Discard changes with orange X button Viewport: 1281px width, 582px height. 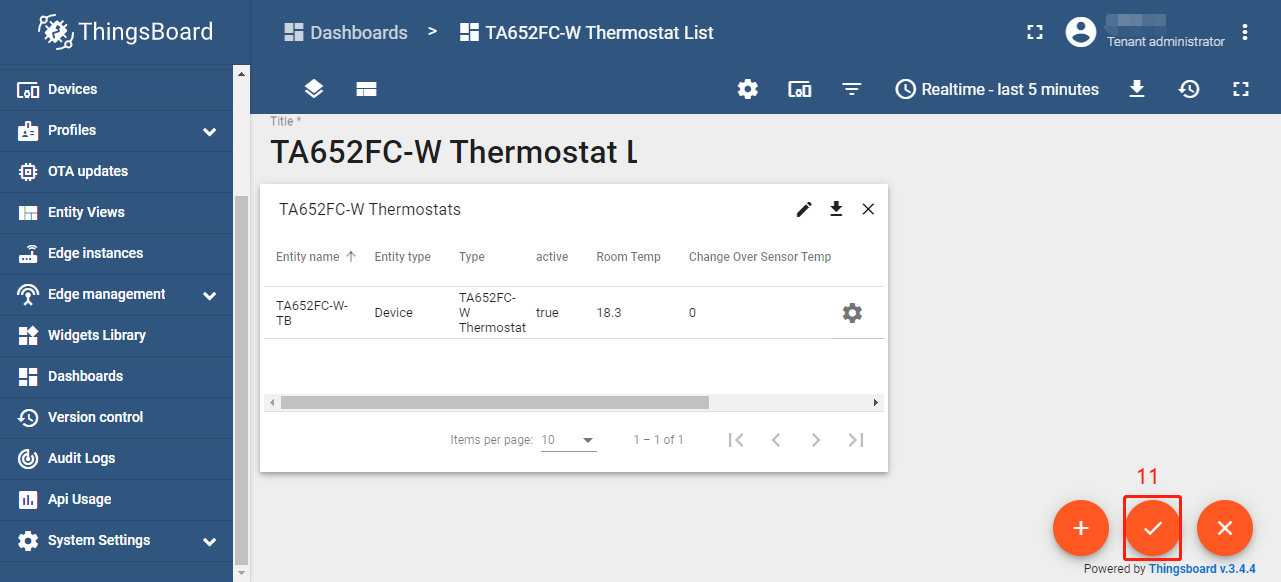pos(1225,528)
